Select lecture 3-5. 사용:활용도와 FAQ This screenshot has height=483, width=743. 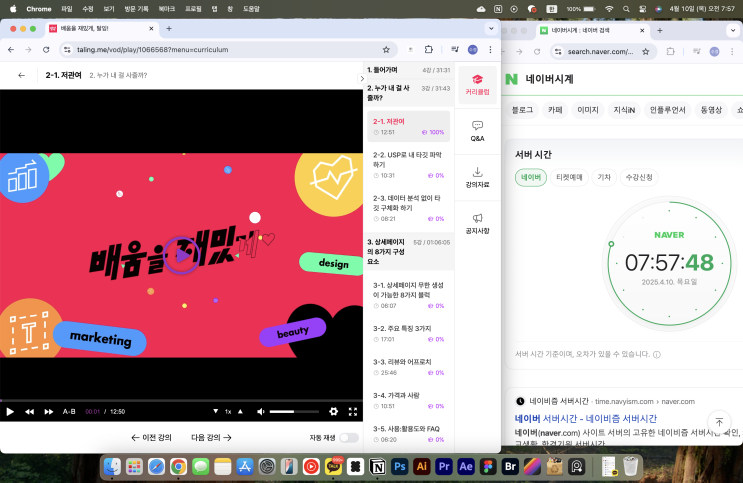click(408, 434)
